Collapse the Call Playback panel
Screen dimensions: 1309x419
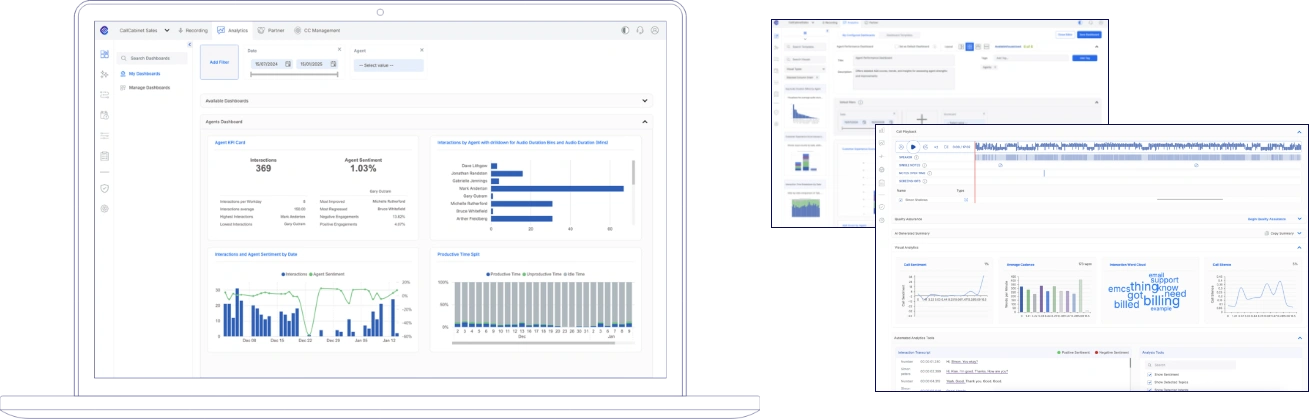point(1299,132)
